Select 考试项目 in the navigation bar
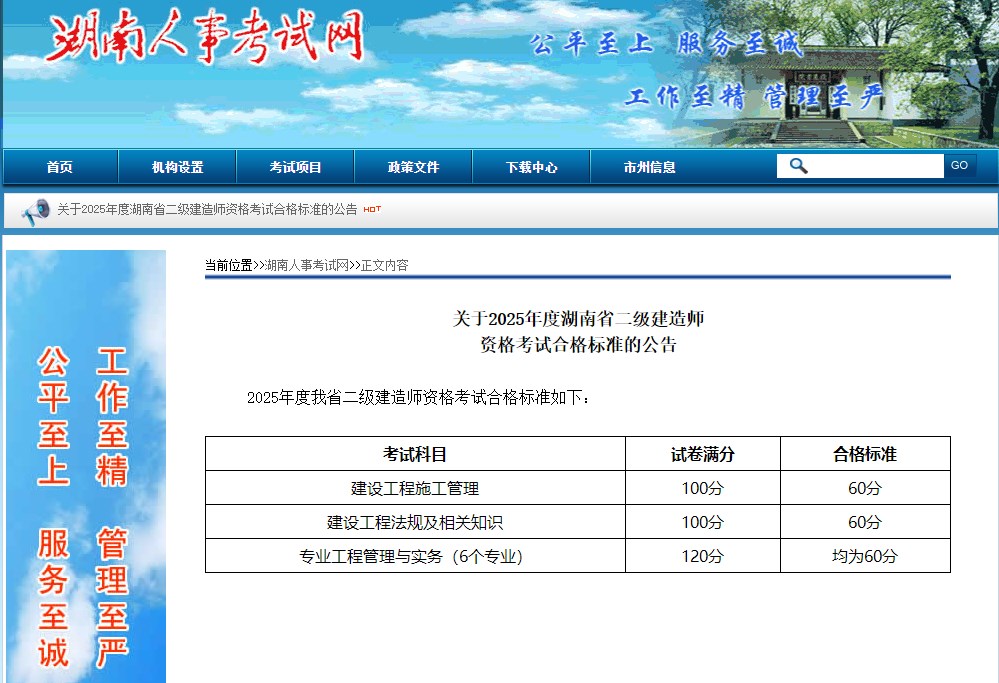Image resolution: width=999 pixels, height=683 pixels. click(295, 167)
